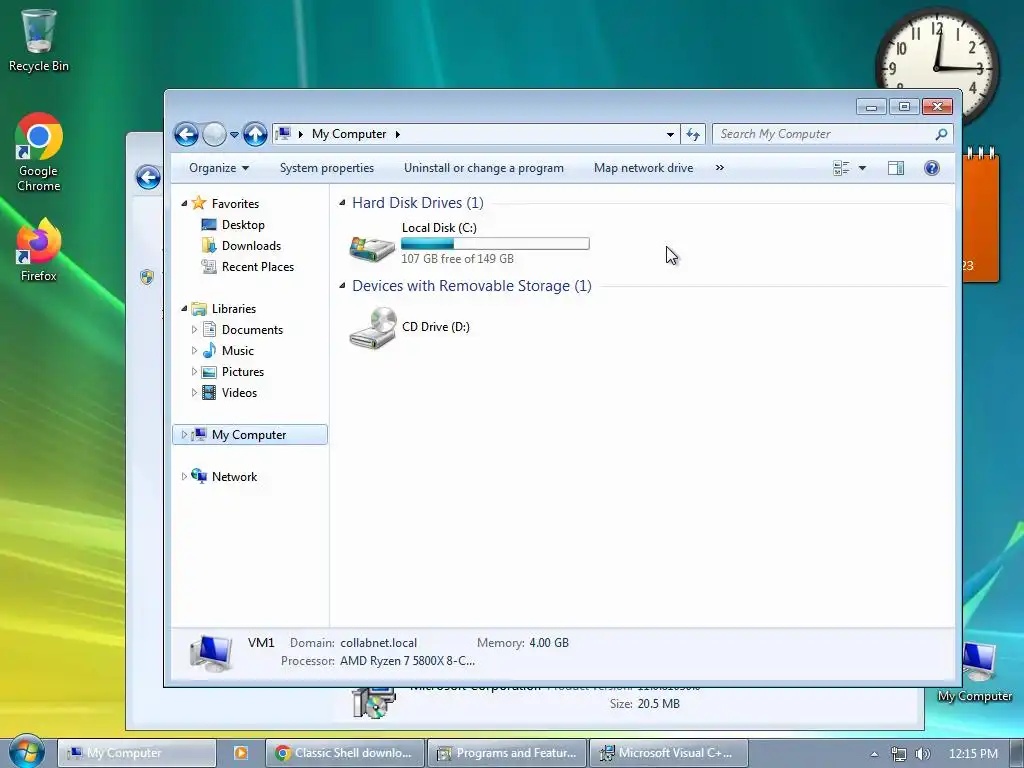Viewport: 1024px width, 768px height.
Task: Switch to Classic Shell Chrome taskbar button
Action: [x=345, y=753]
